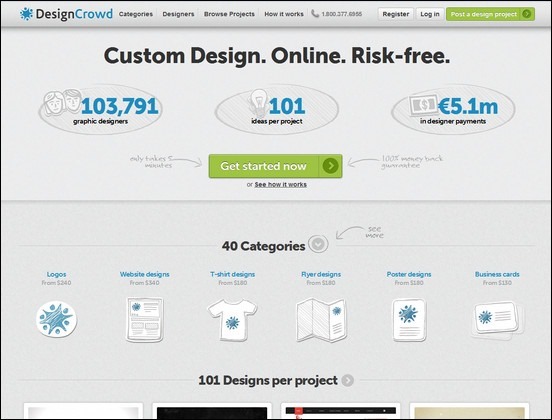Image resolution: width=552 pixels, height=420 pixels.
Task: Click the €5.1m designer payments figure
Action: pyautogui.click(x=468, y=106)
